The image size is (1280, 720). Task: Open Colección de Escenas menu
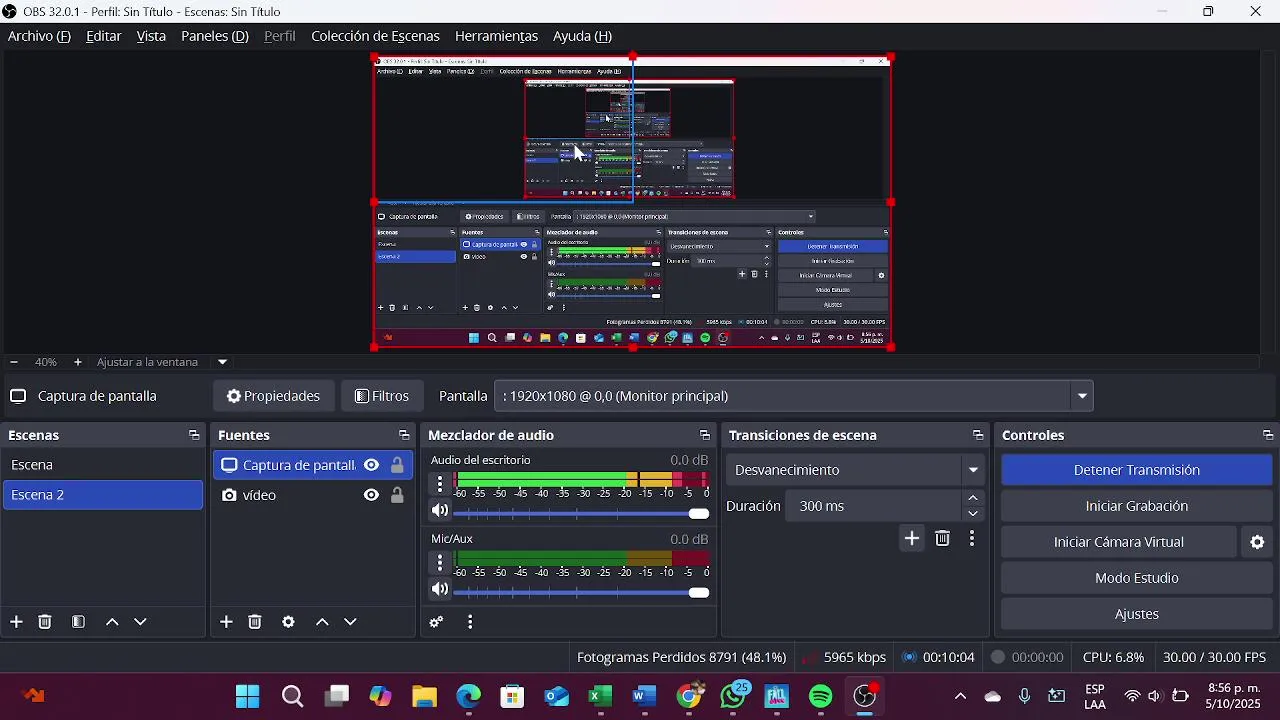coord(375,36)
